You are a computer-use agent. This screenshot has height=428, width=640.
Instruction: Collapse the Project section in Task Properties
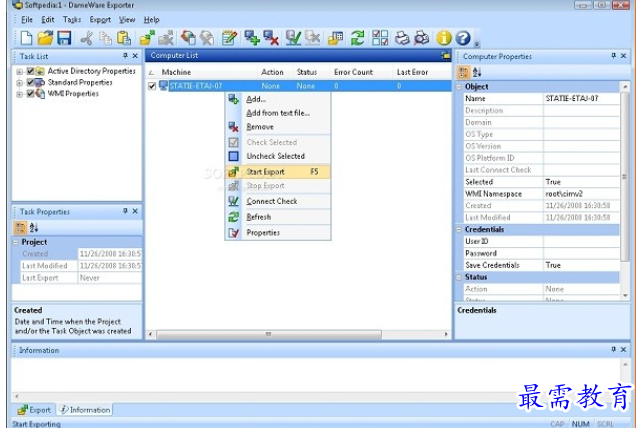pos(16,242)
